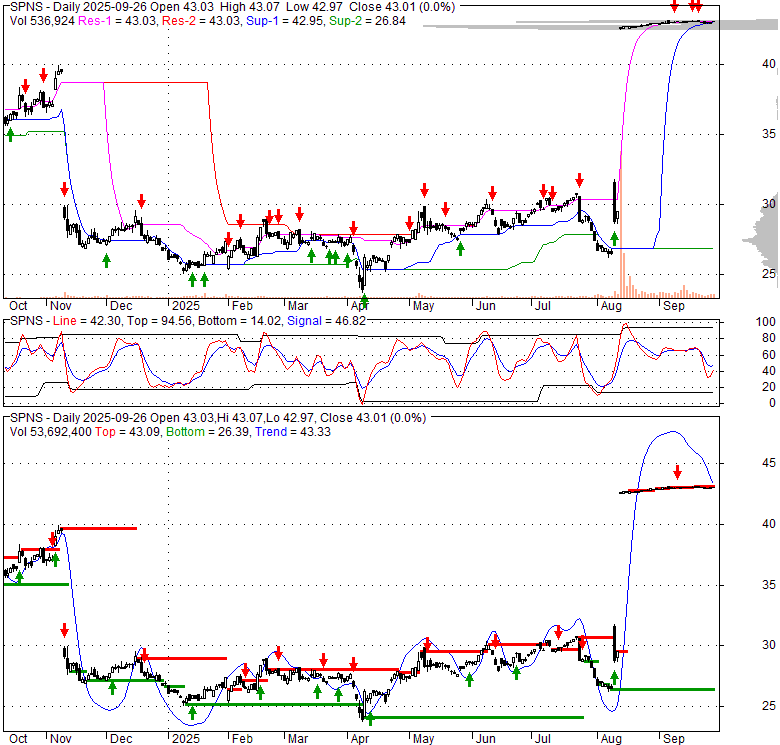Click the 'Sep' month label under bottom chart
The width and height of the screenshot is (780, 745).
pos(674,739)
